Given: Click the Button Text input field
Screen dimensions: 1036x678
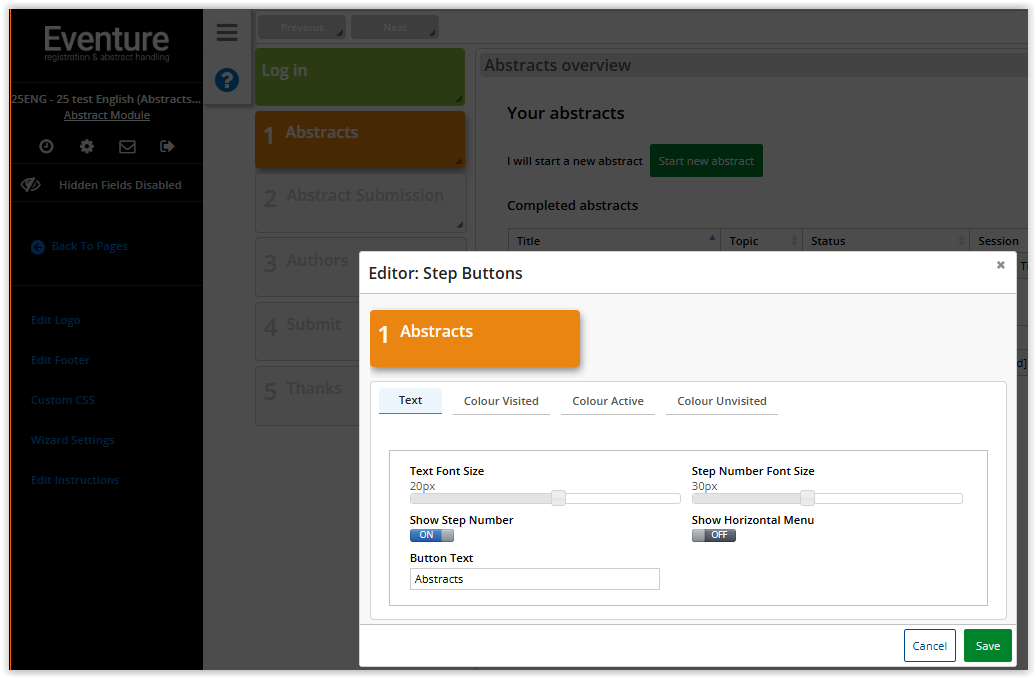Looking at the screenshot, I should coord(534,579).
